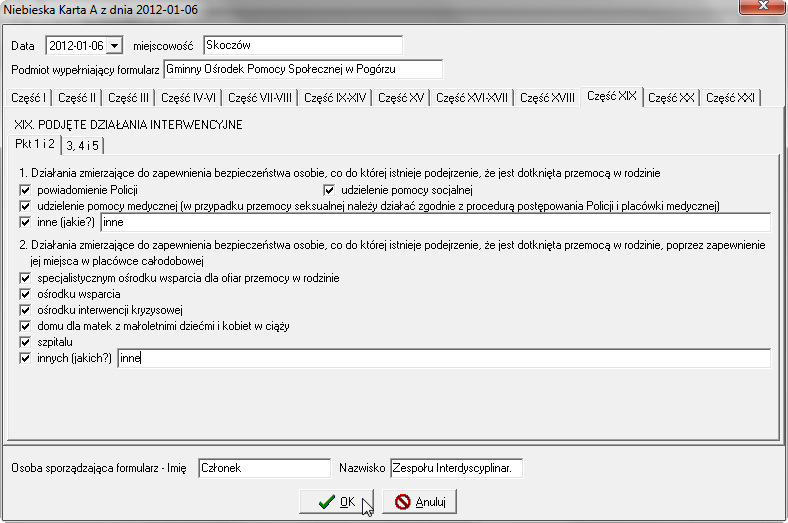The width and height of the screenshot is (788, 523).
Task: Uncheck the szpitalu checkbox
Action: (x=25, y=342)
